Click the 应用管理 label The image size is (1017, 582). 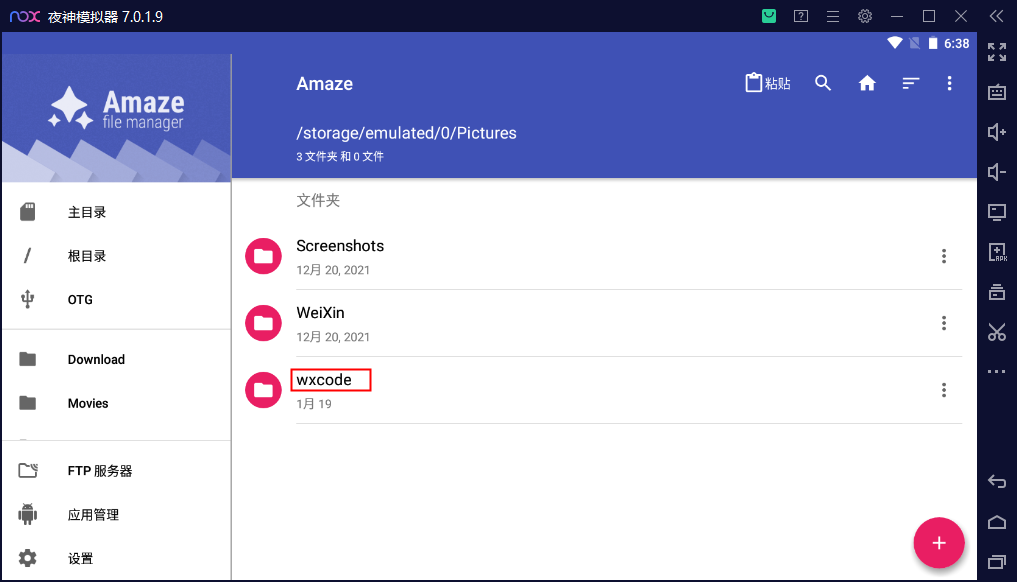pos(93,515)
